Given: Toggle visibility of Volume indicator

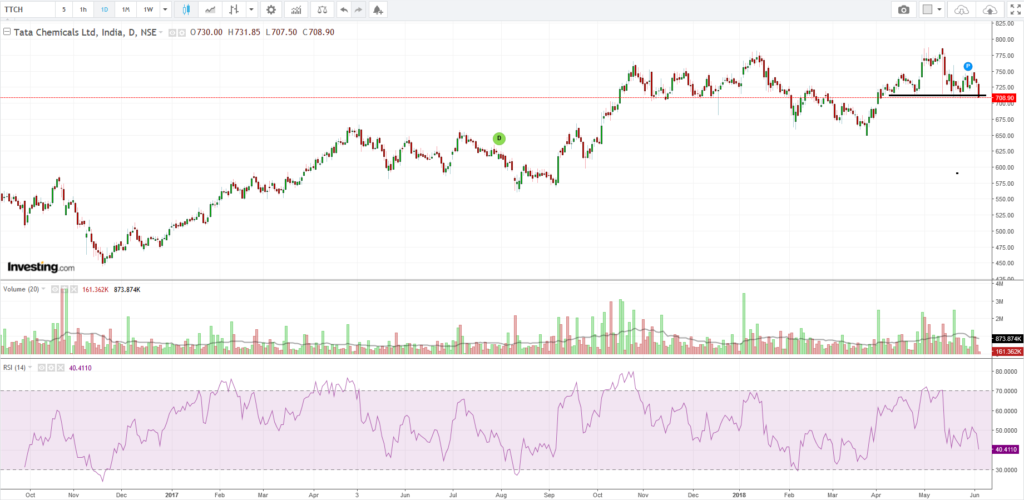Looking at the screenshot, I should tap(55, 289).
